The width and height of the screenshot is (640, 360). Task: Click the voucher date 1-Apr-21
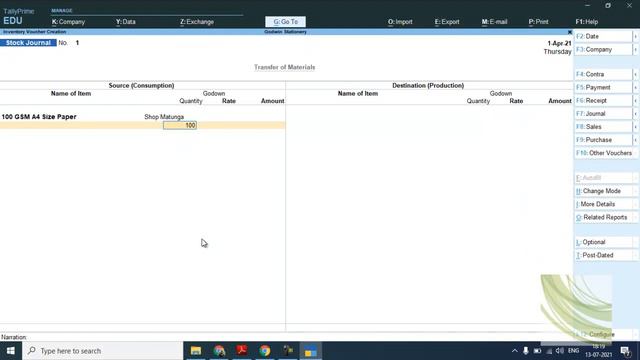click(559, 43)
